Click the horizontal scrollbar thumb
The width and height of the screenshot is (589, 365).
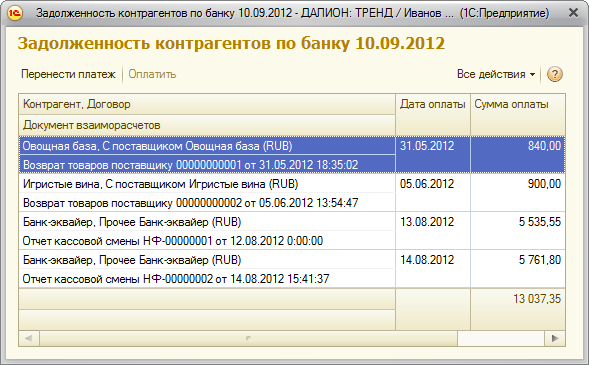click(x=248, y=338)
